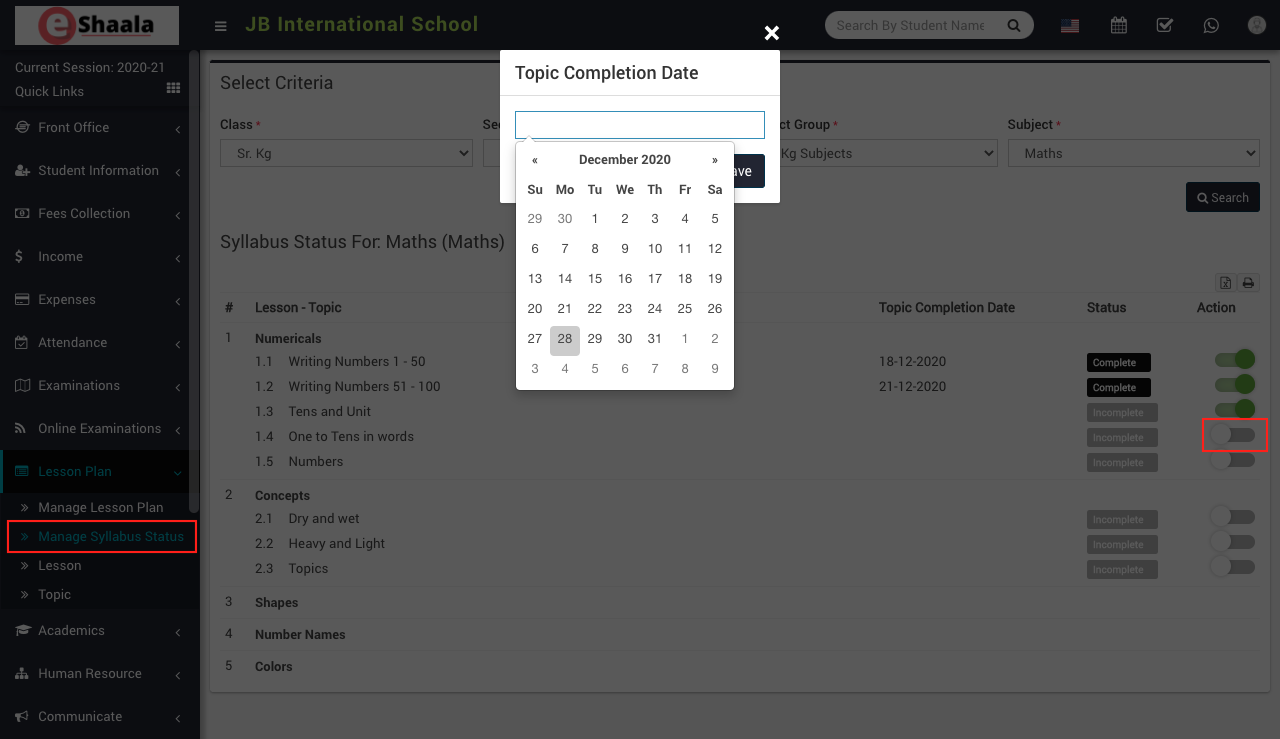Viewport: 1280px width, 739px height.
Task: Disable the Writing Numbers 1 - 50 toggle
Action: (1234, 360)
